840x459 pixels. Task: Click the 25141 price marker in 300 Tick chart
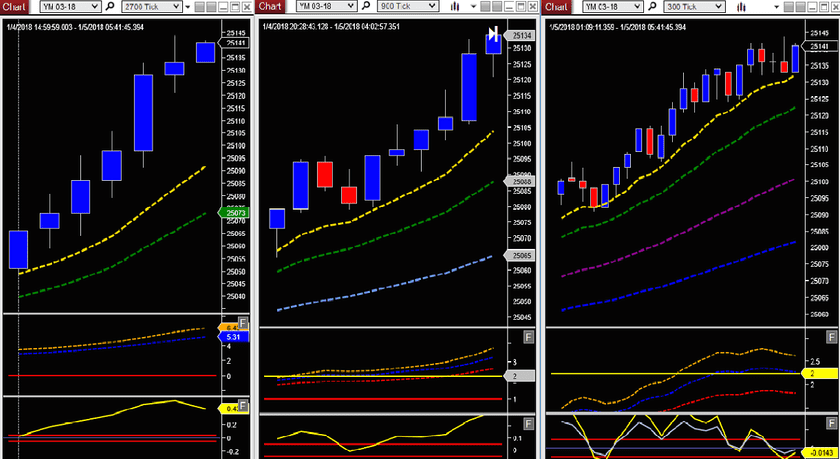coord(821,47)
